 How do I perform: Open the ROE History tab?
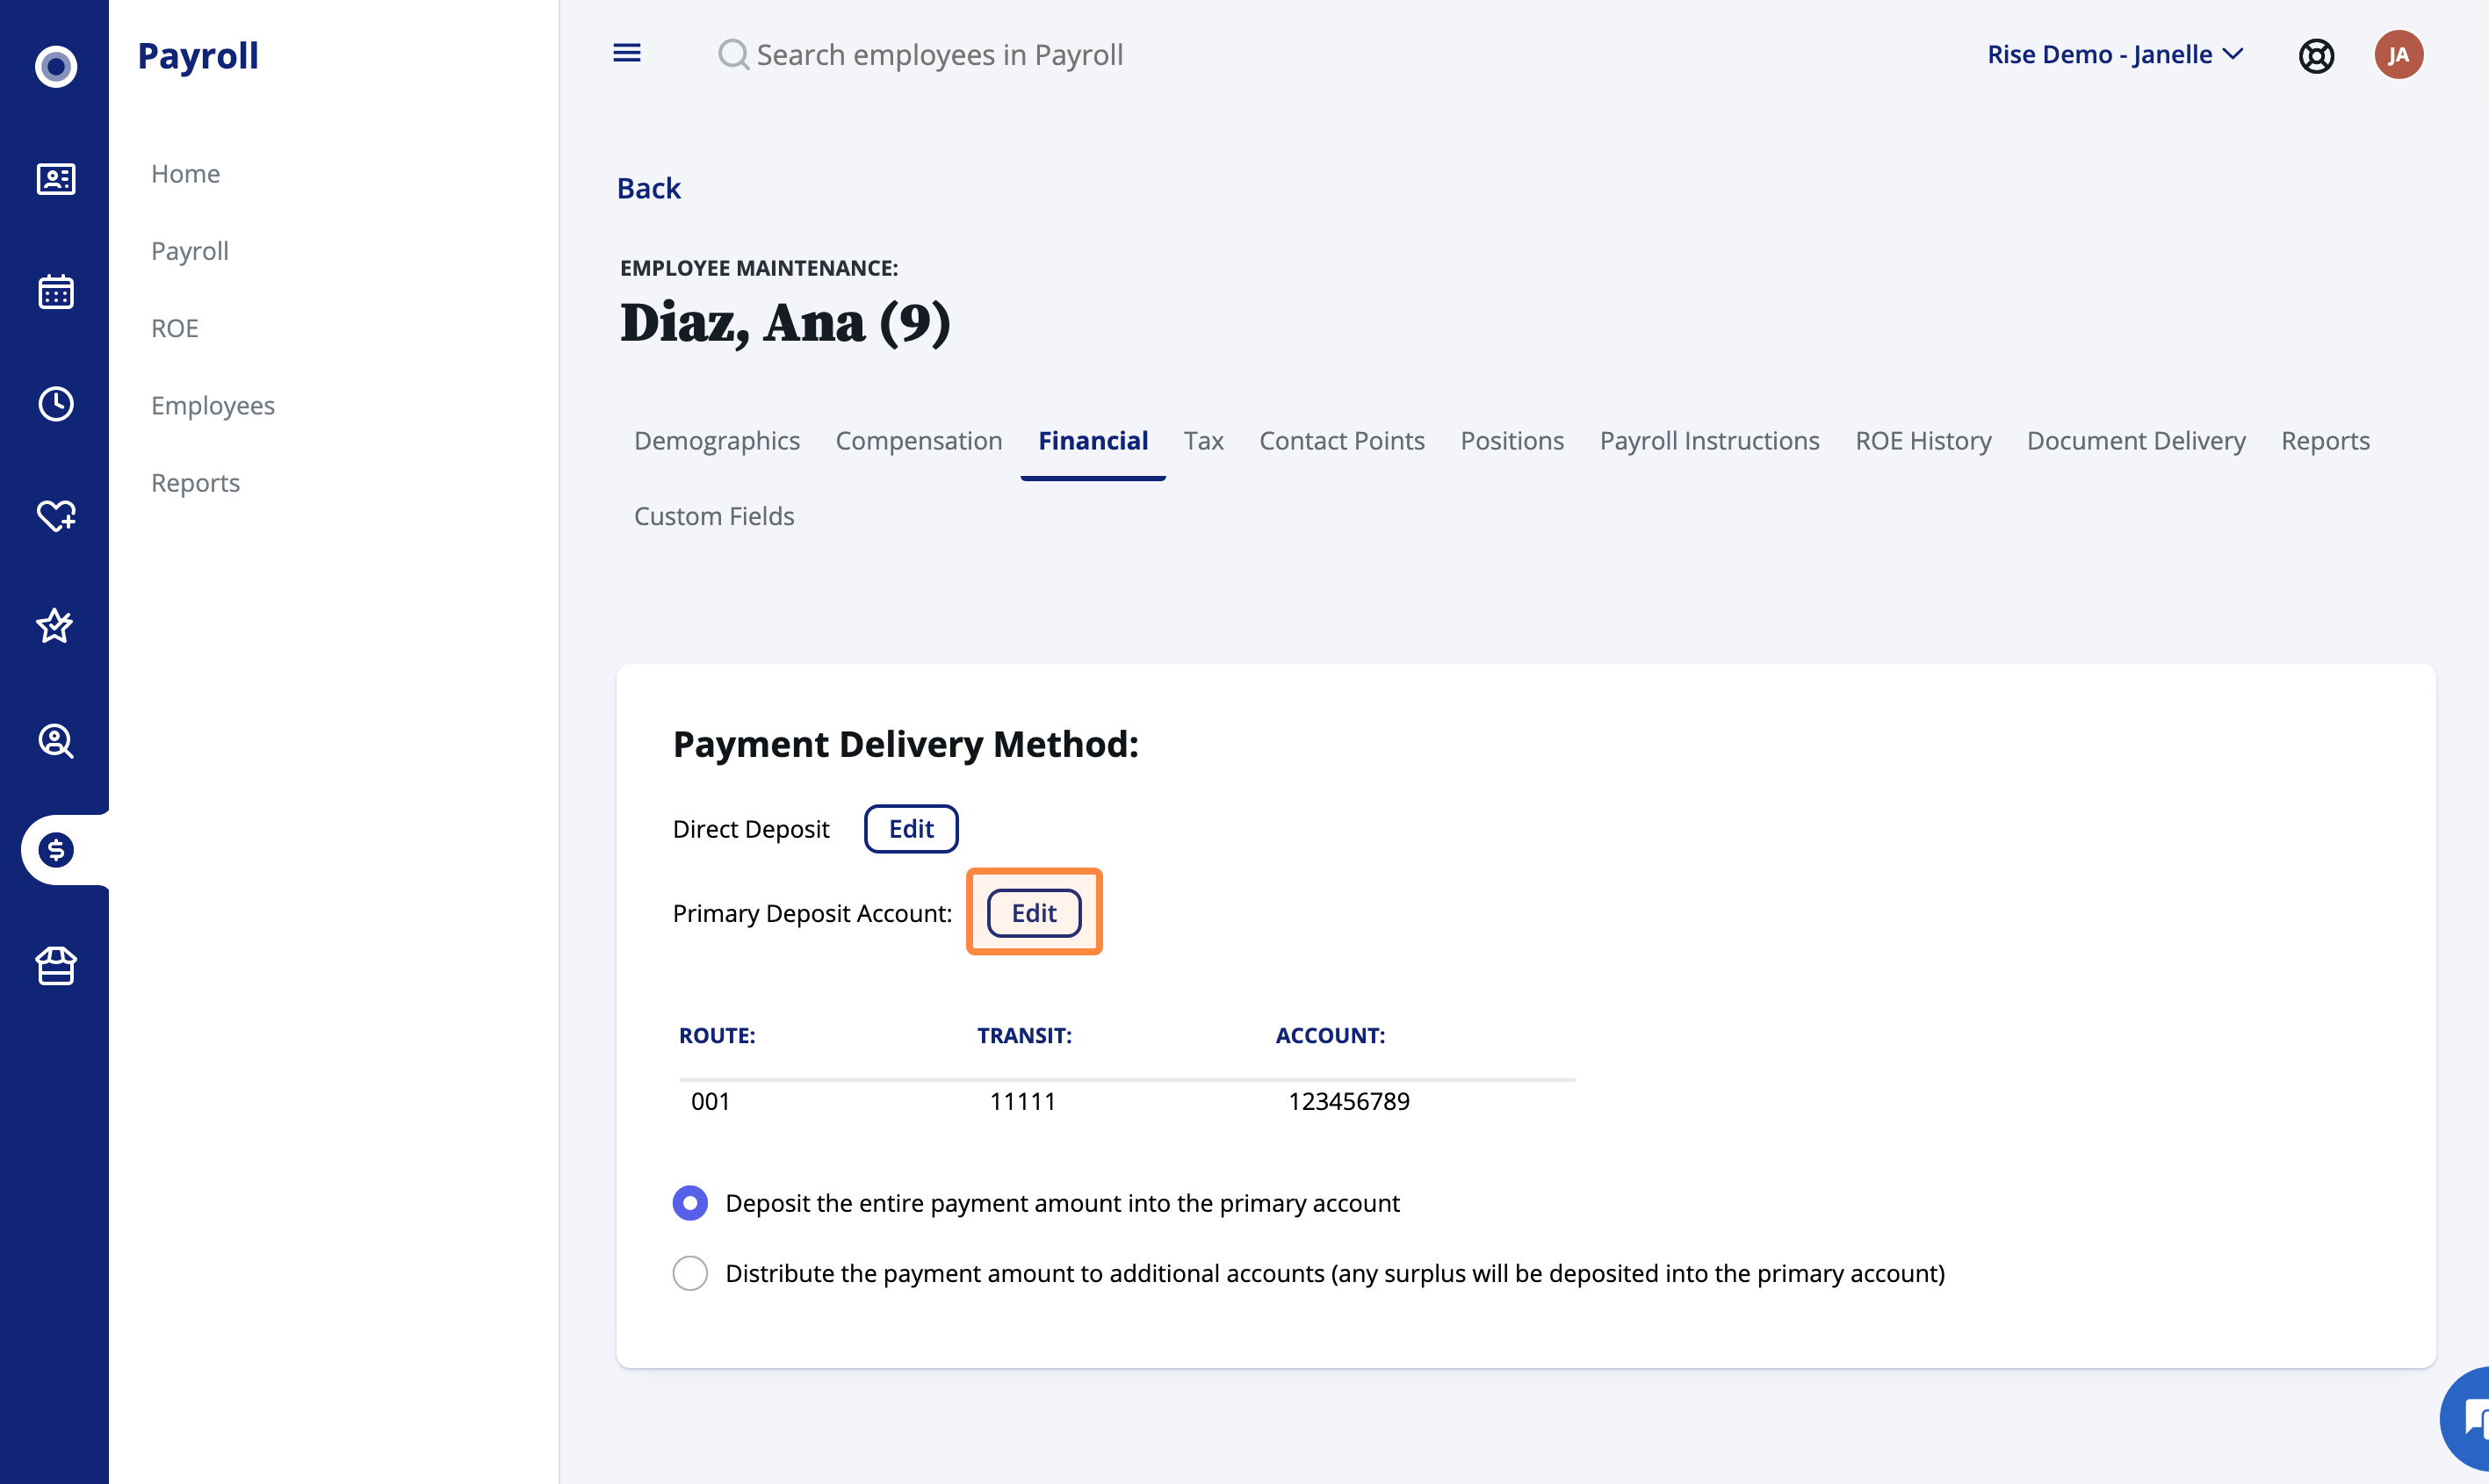pos(1923,441)
